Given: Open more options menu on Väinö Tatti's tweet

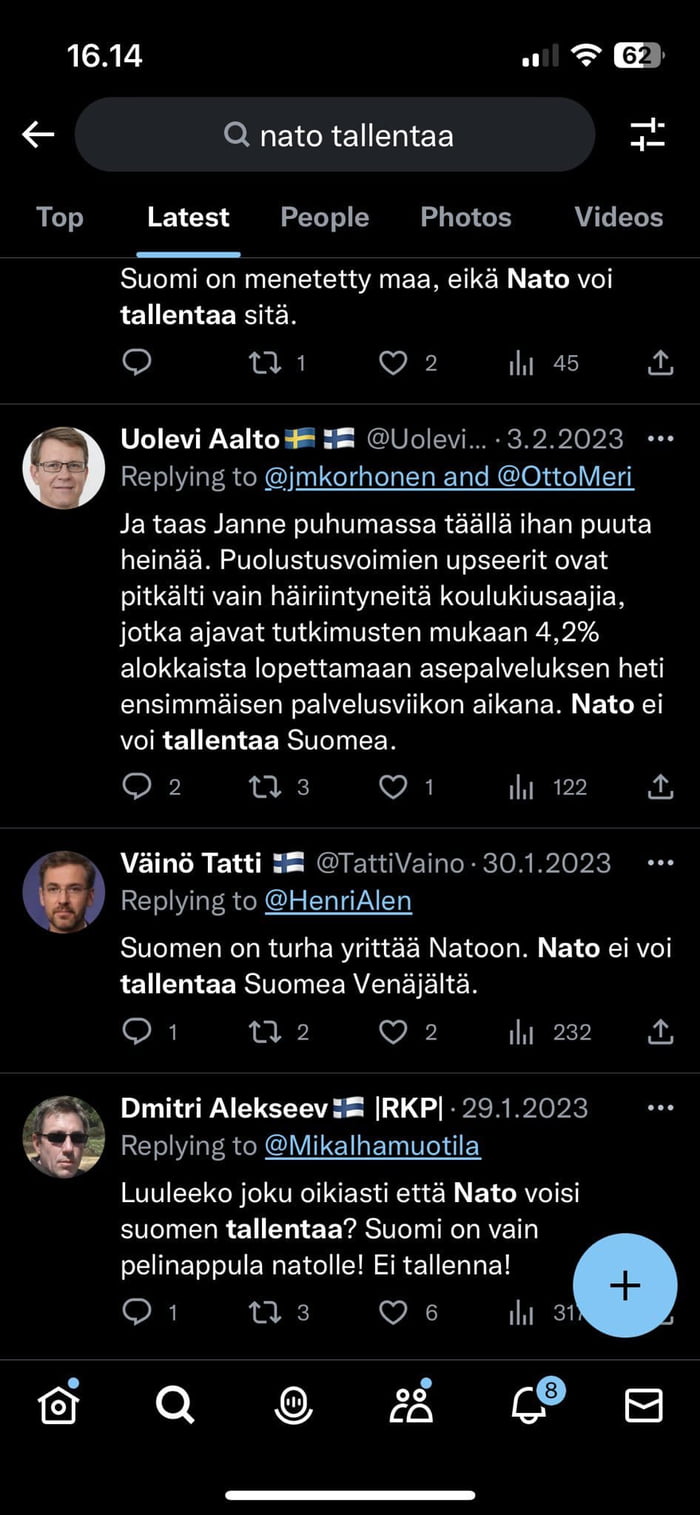Looking at the screenshot, I should coord(660,862).
